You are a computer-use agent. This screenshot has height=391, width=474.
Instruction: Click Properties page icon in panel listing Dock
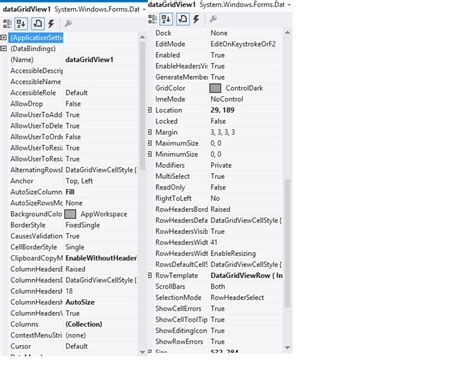(x=183, y=19)
